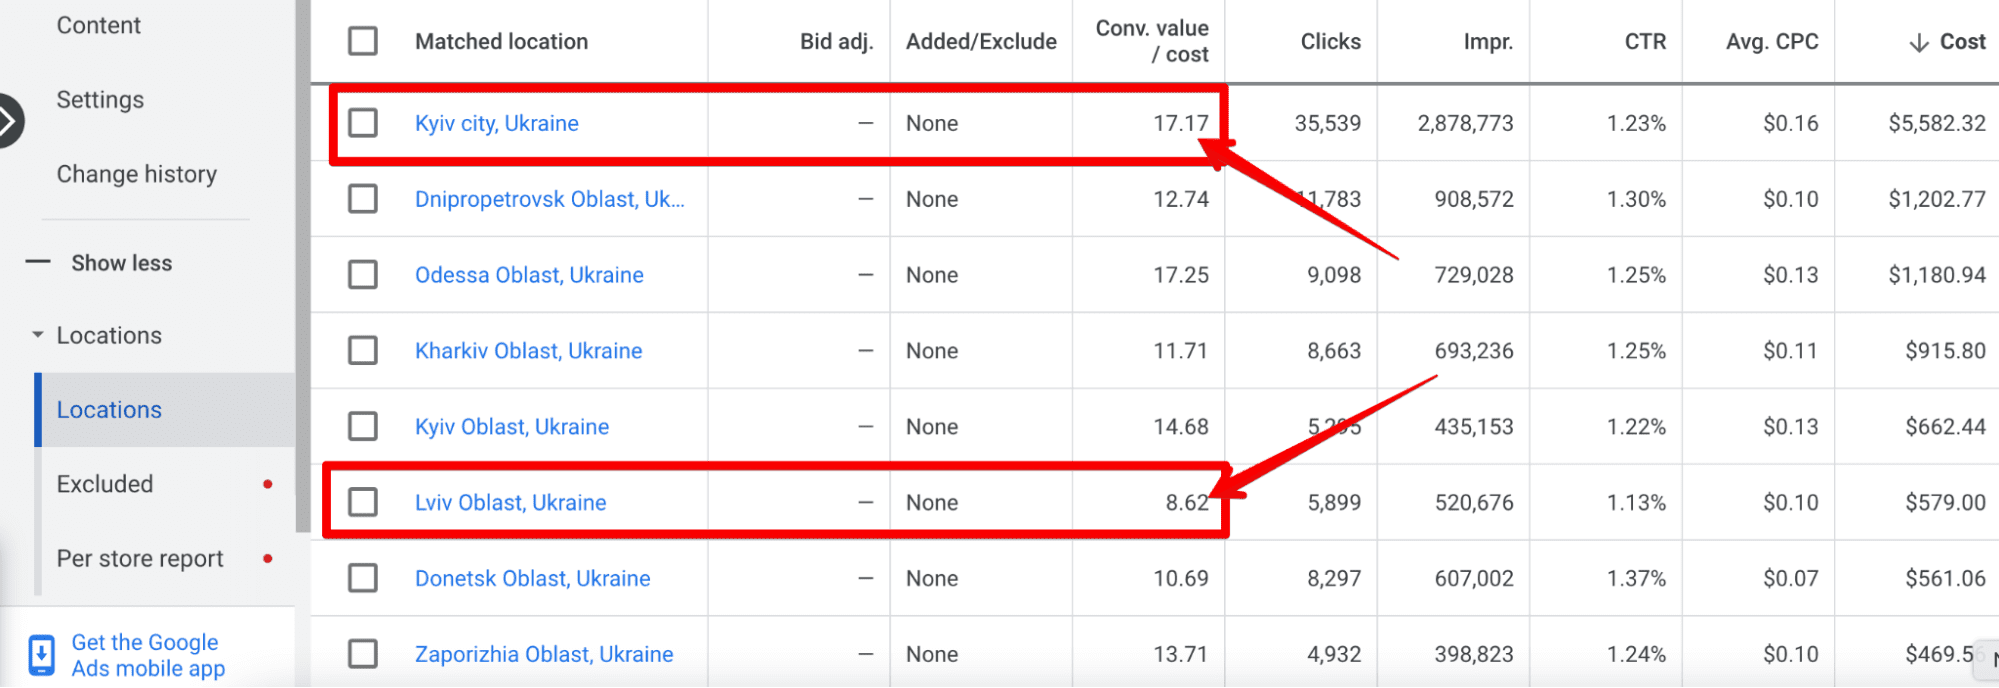Viewport: 1999px width, 688px height.
Task: Open the Kharkiv Oblast, Ukraine link
Action: pyautogui.click(x=528, y=351)
